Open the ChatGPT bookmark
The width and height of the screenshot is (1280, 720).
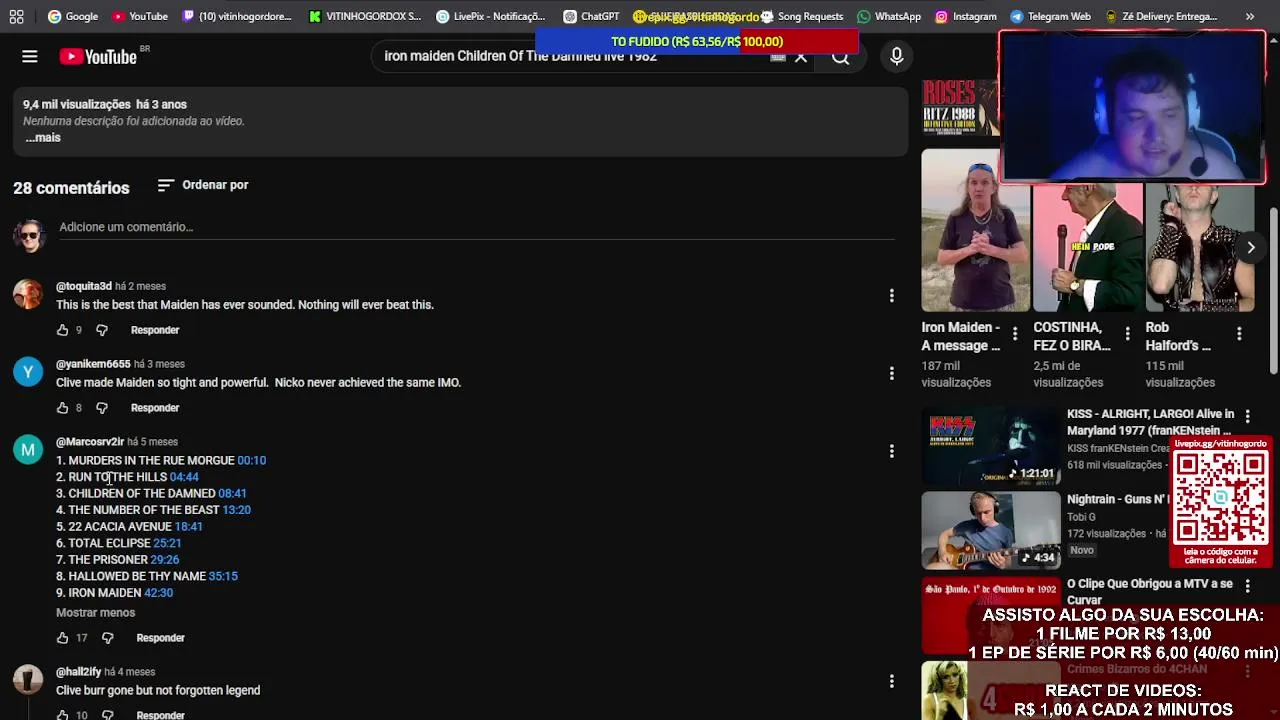click(591, 16)
